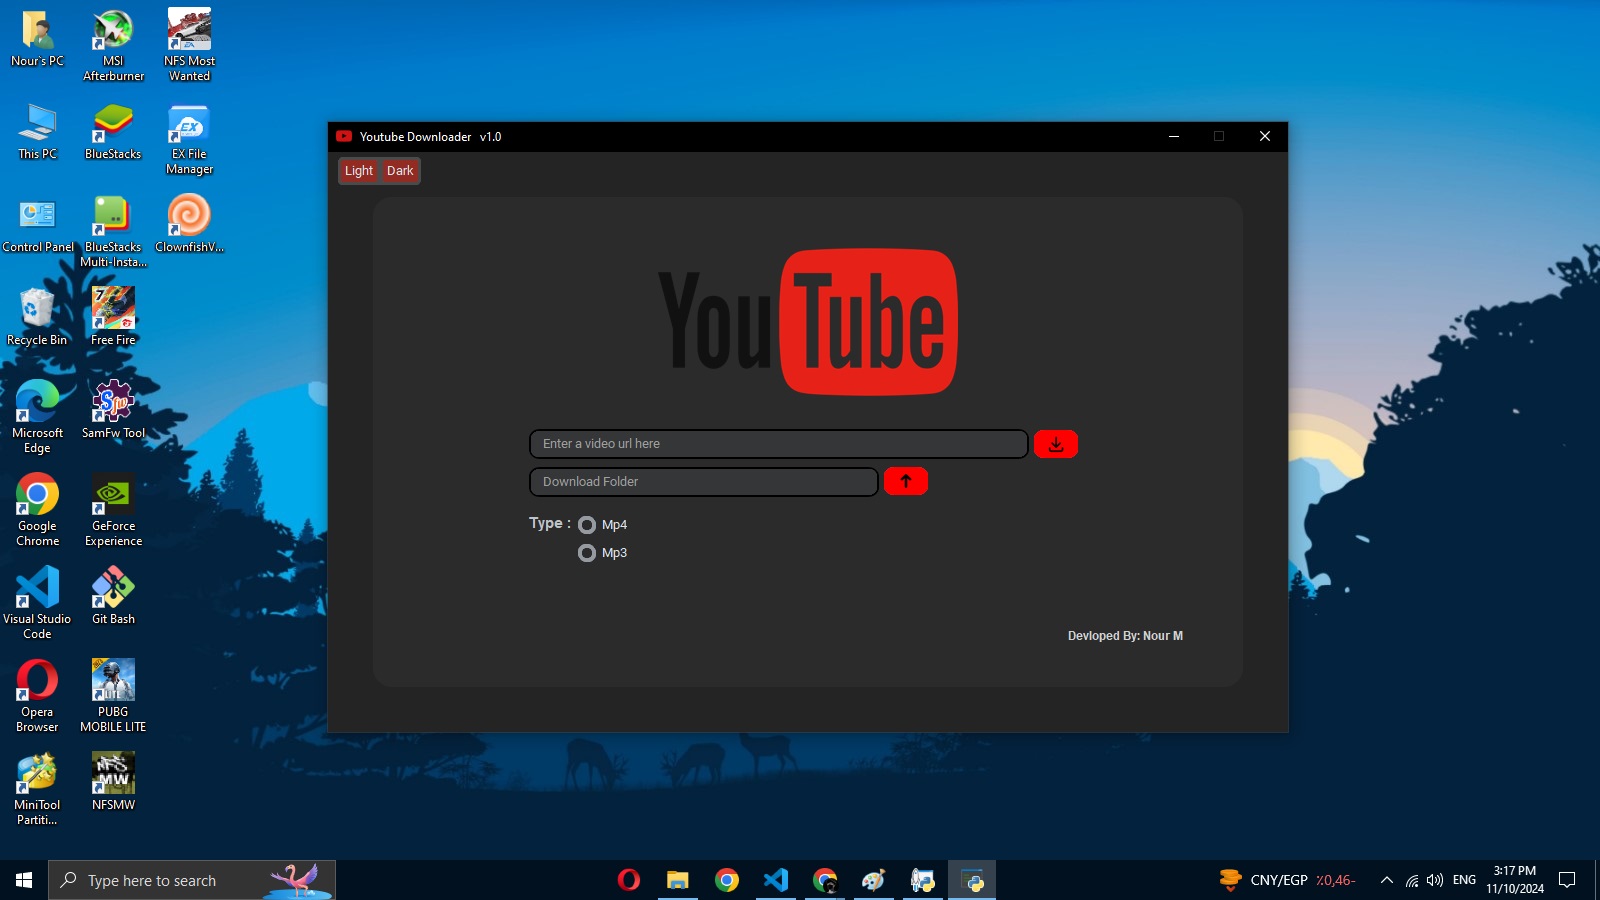Focus the video URL input field
The width and height of the screenshot is (1600, 900).
[779, 444]
